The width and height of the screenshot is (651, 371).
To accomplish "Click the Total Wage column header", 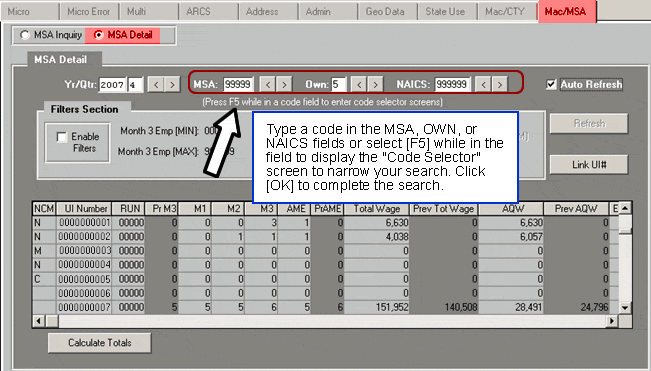I will 377,209.
